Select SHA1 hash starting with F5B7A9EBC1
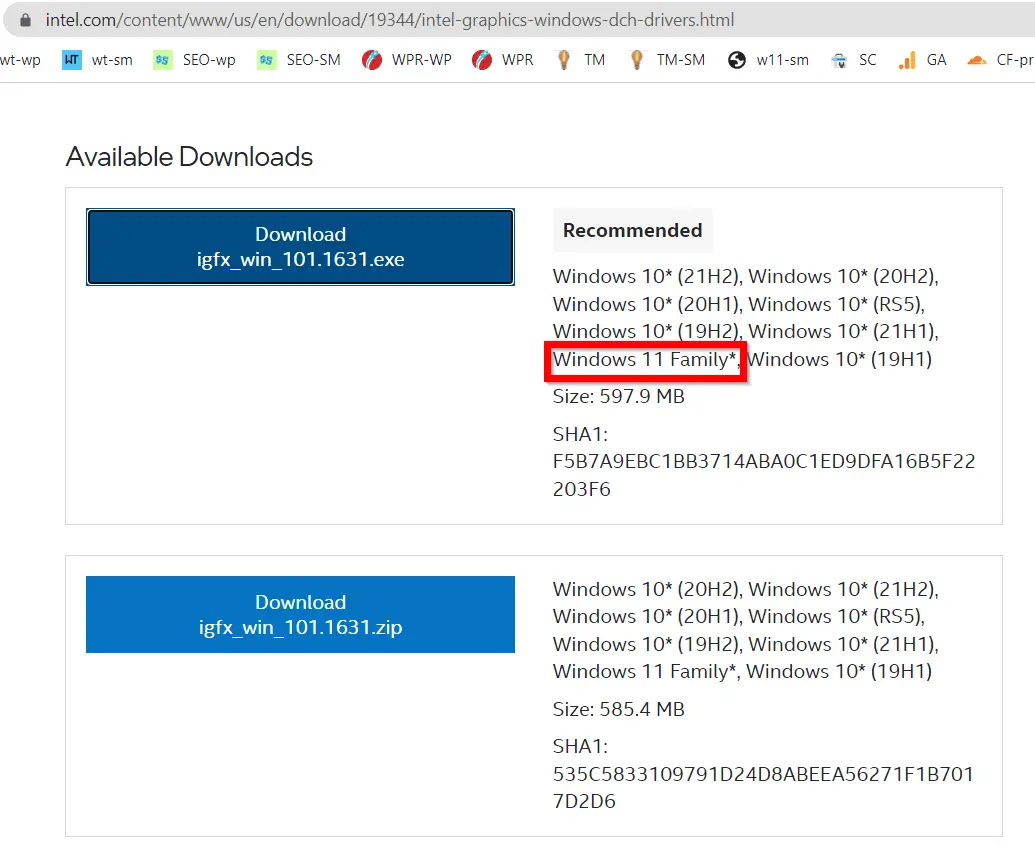The height and width of the screenshot is (868, 1035). tap(764, 475)
